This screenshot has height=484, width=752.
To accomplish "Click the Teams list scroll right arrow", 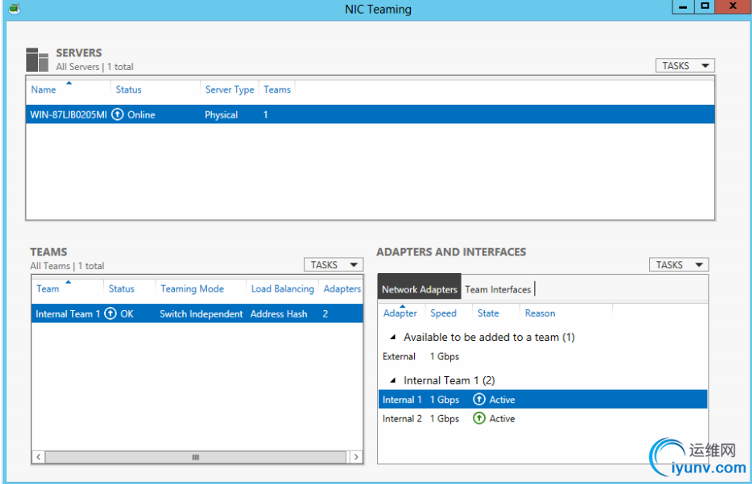I will [x=355, y=457].
